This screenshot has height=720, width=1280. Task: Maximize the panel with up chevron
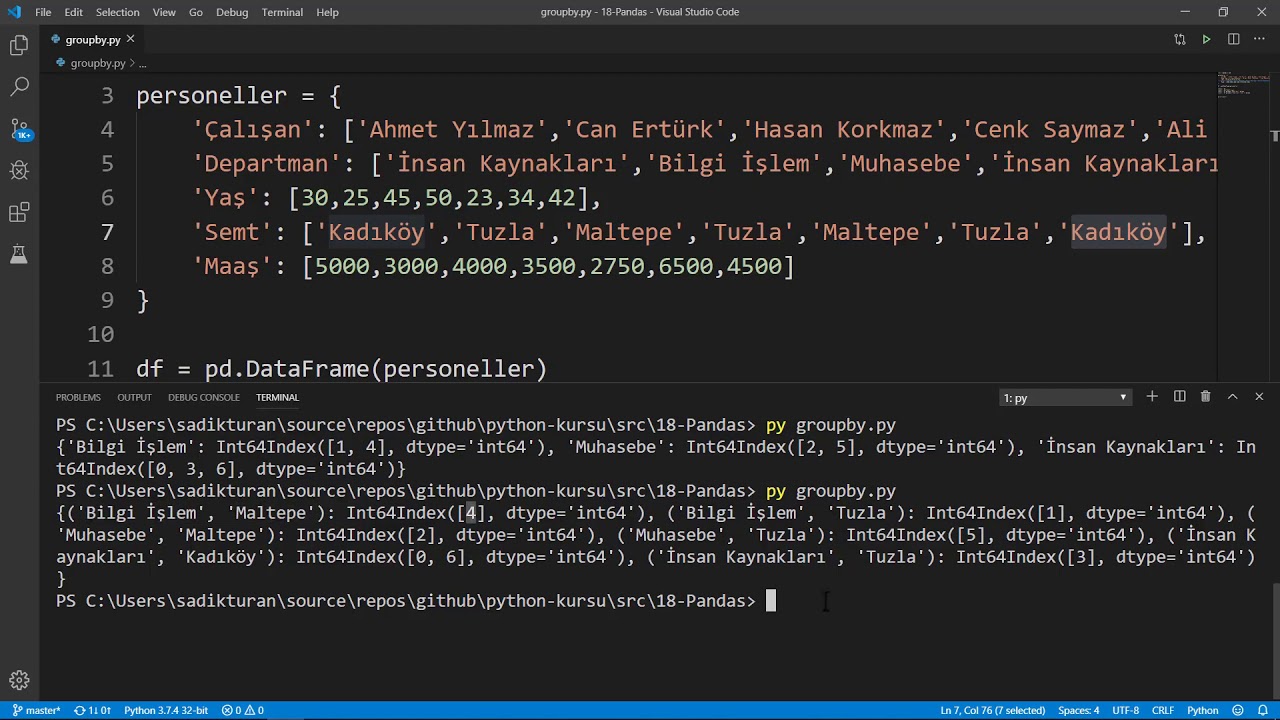(x=1232, y=397)
